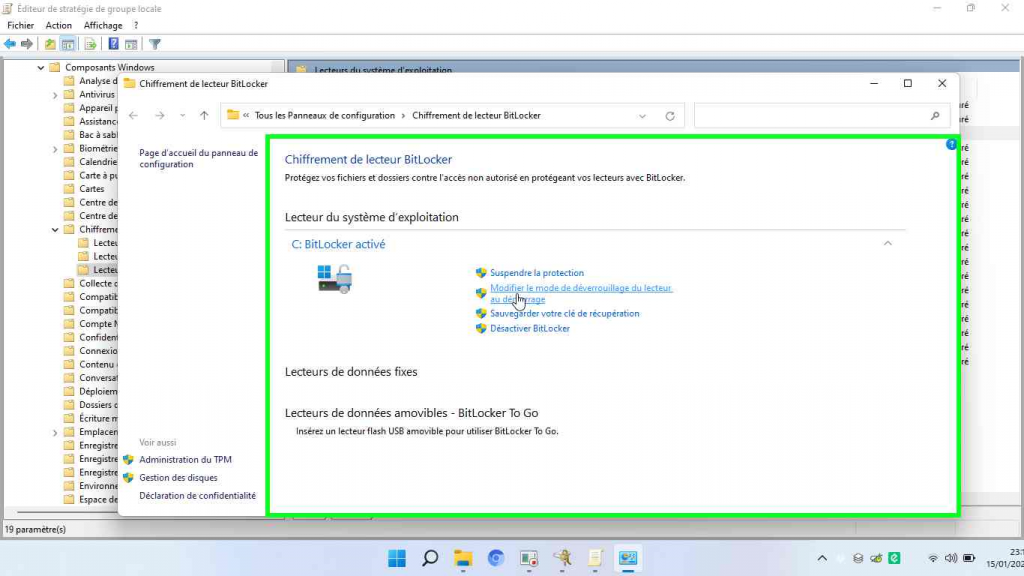Go up one level with up arrow
This screenshot has width=1024, height=576.
(x=204, y=116)
